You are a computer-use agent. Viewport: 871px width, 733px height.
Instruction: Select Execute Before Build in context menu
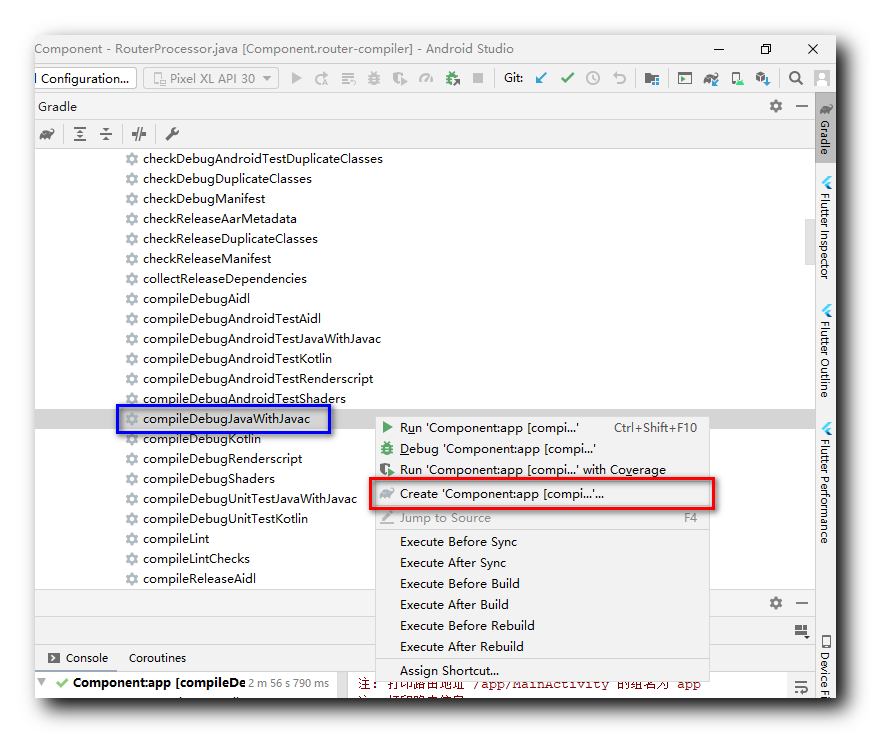tap(542, 584)
